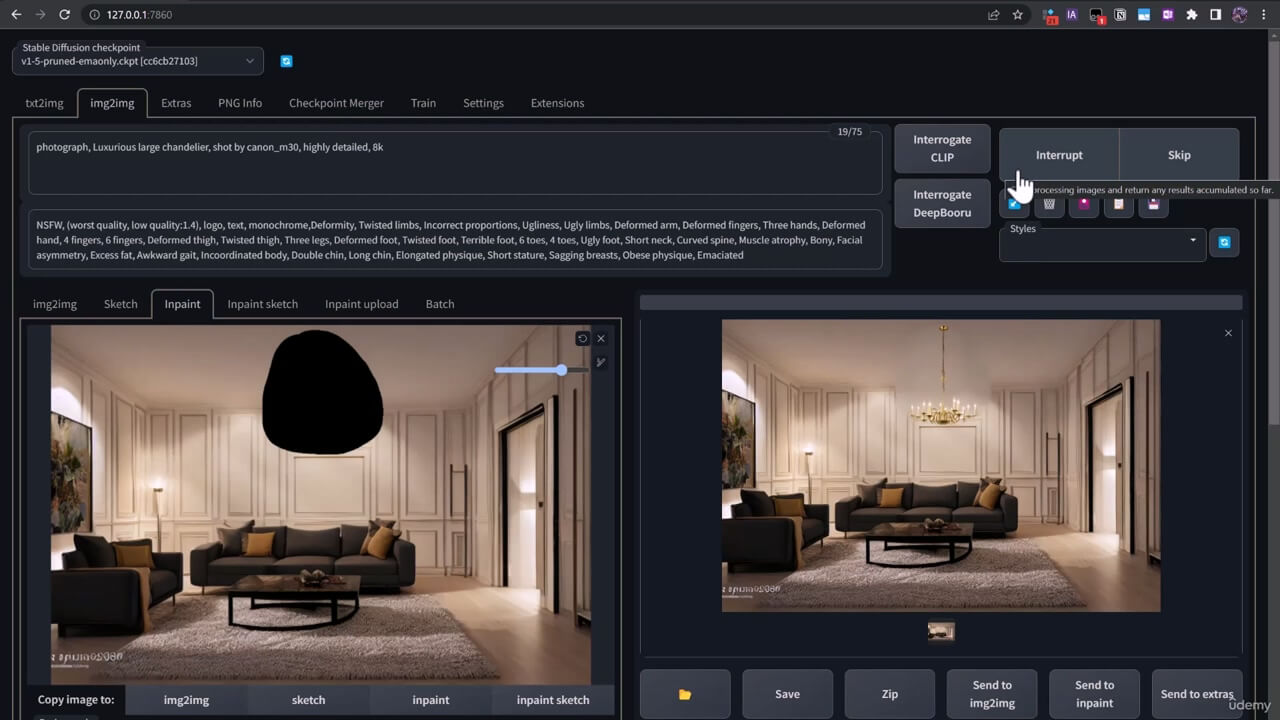Remove the image from inpaint canvas
The height and width of the screenshot is (720, 1280).
pos(601,339)
